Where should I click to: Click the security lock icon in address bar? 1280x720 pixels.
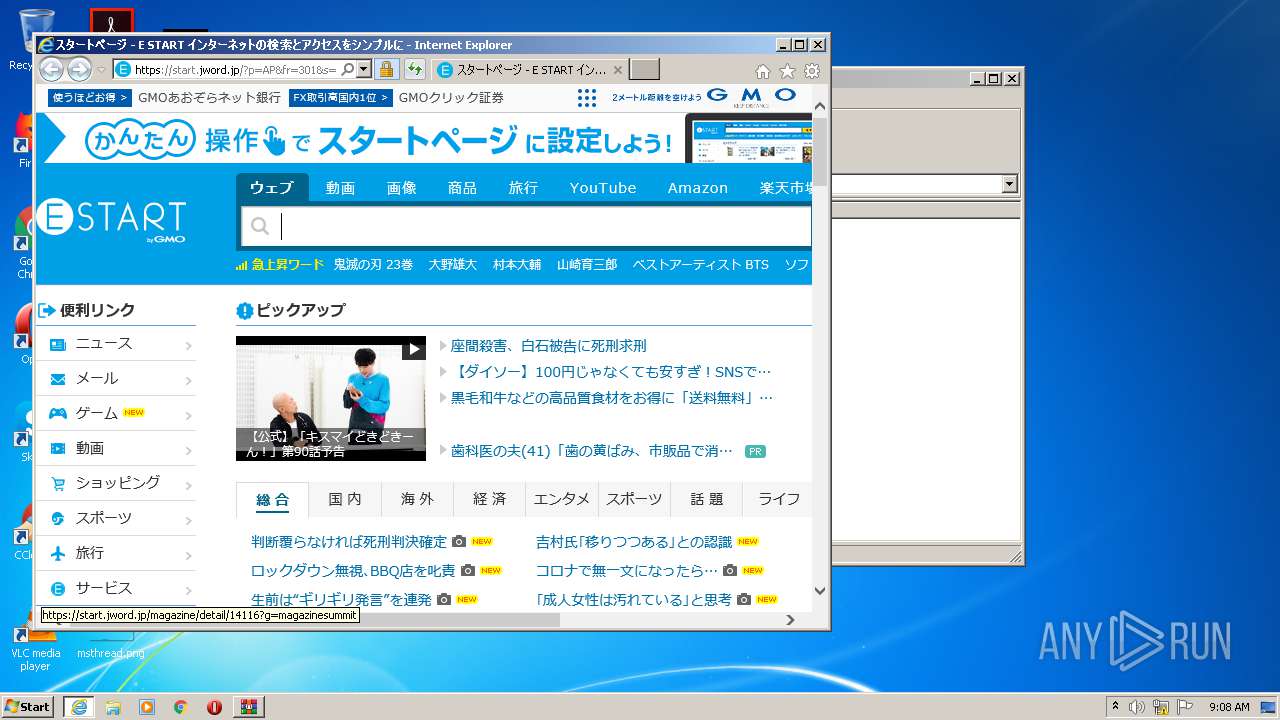point(386,69)
